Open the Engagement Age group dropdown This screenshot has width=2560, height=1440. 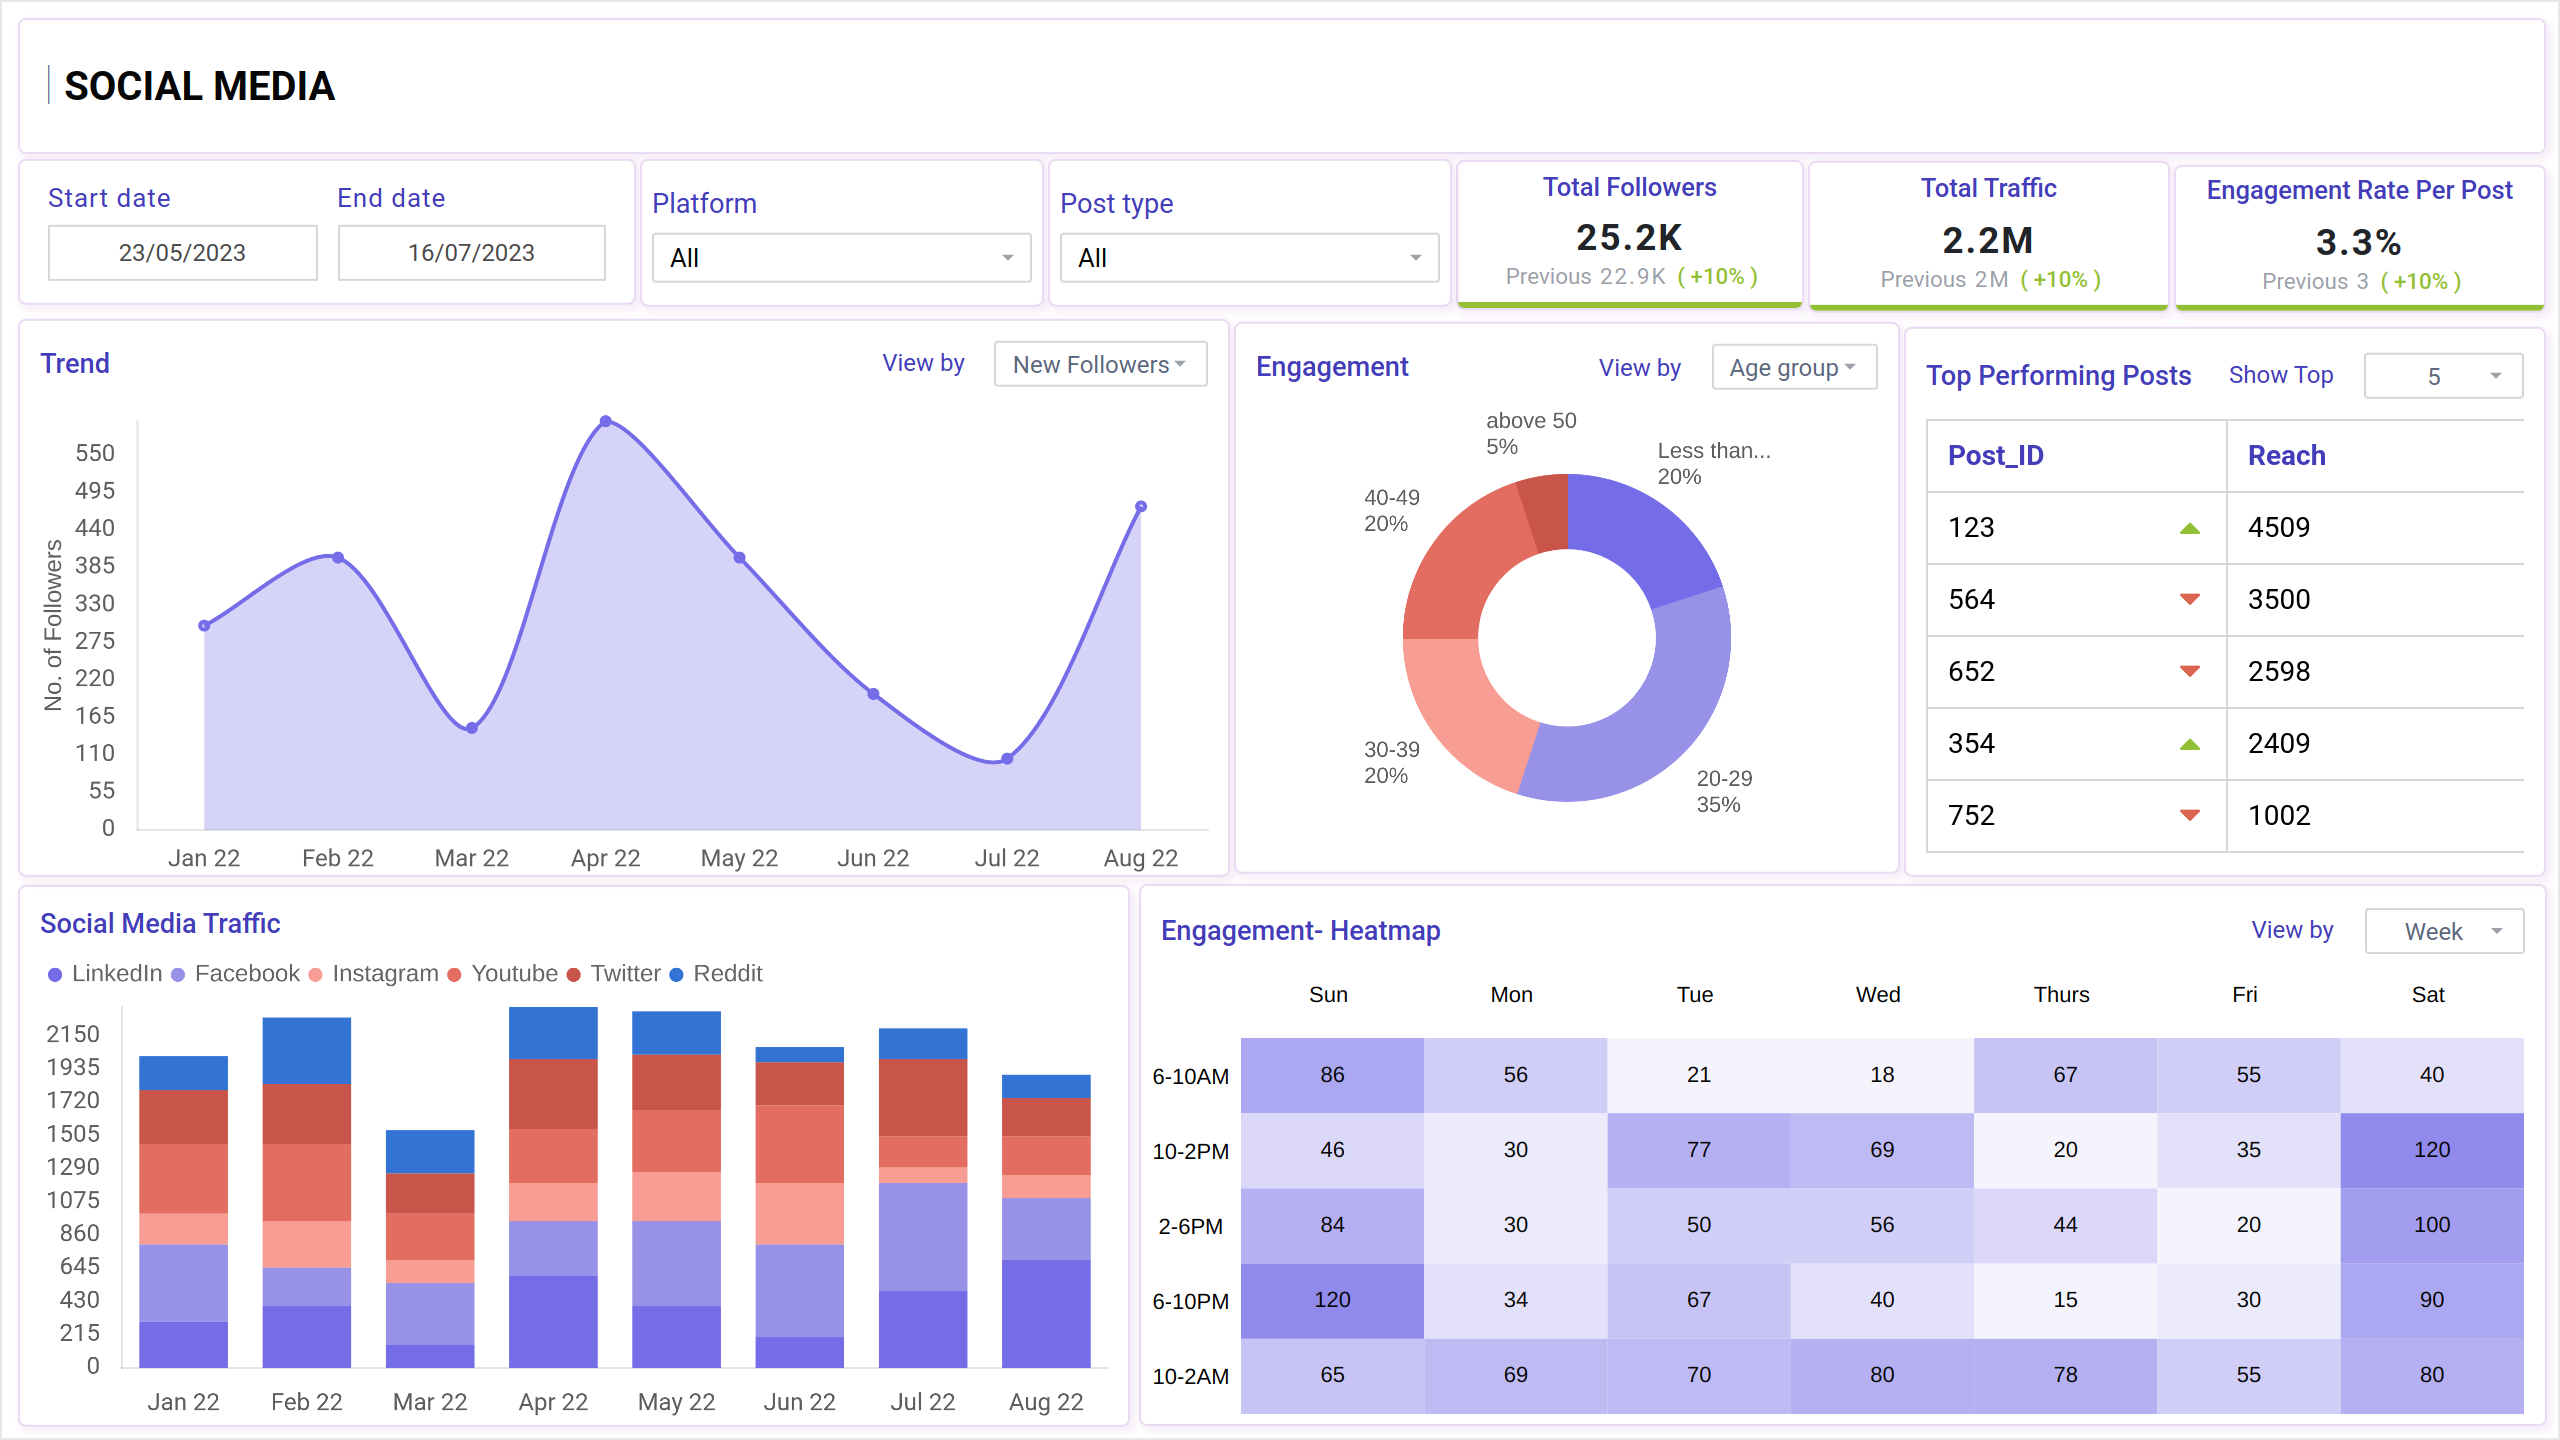click(x=1794, y=368)
